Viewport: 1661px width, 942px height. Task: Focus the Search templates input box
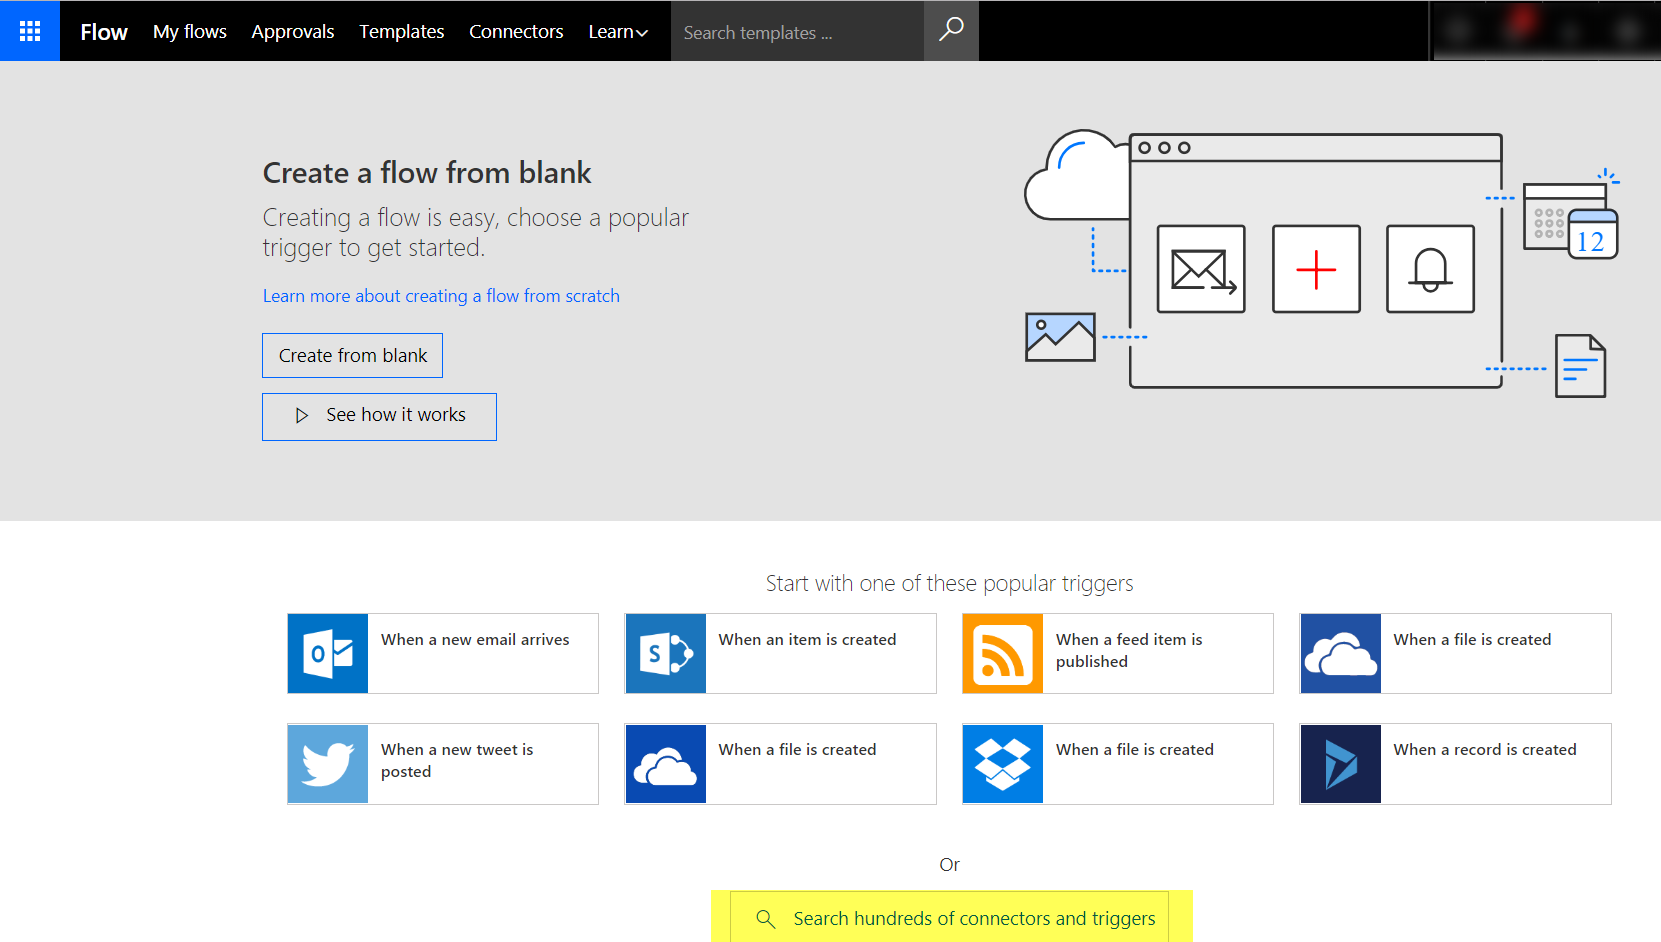[x=797, y=32]
